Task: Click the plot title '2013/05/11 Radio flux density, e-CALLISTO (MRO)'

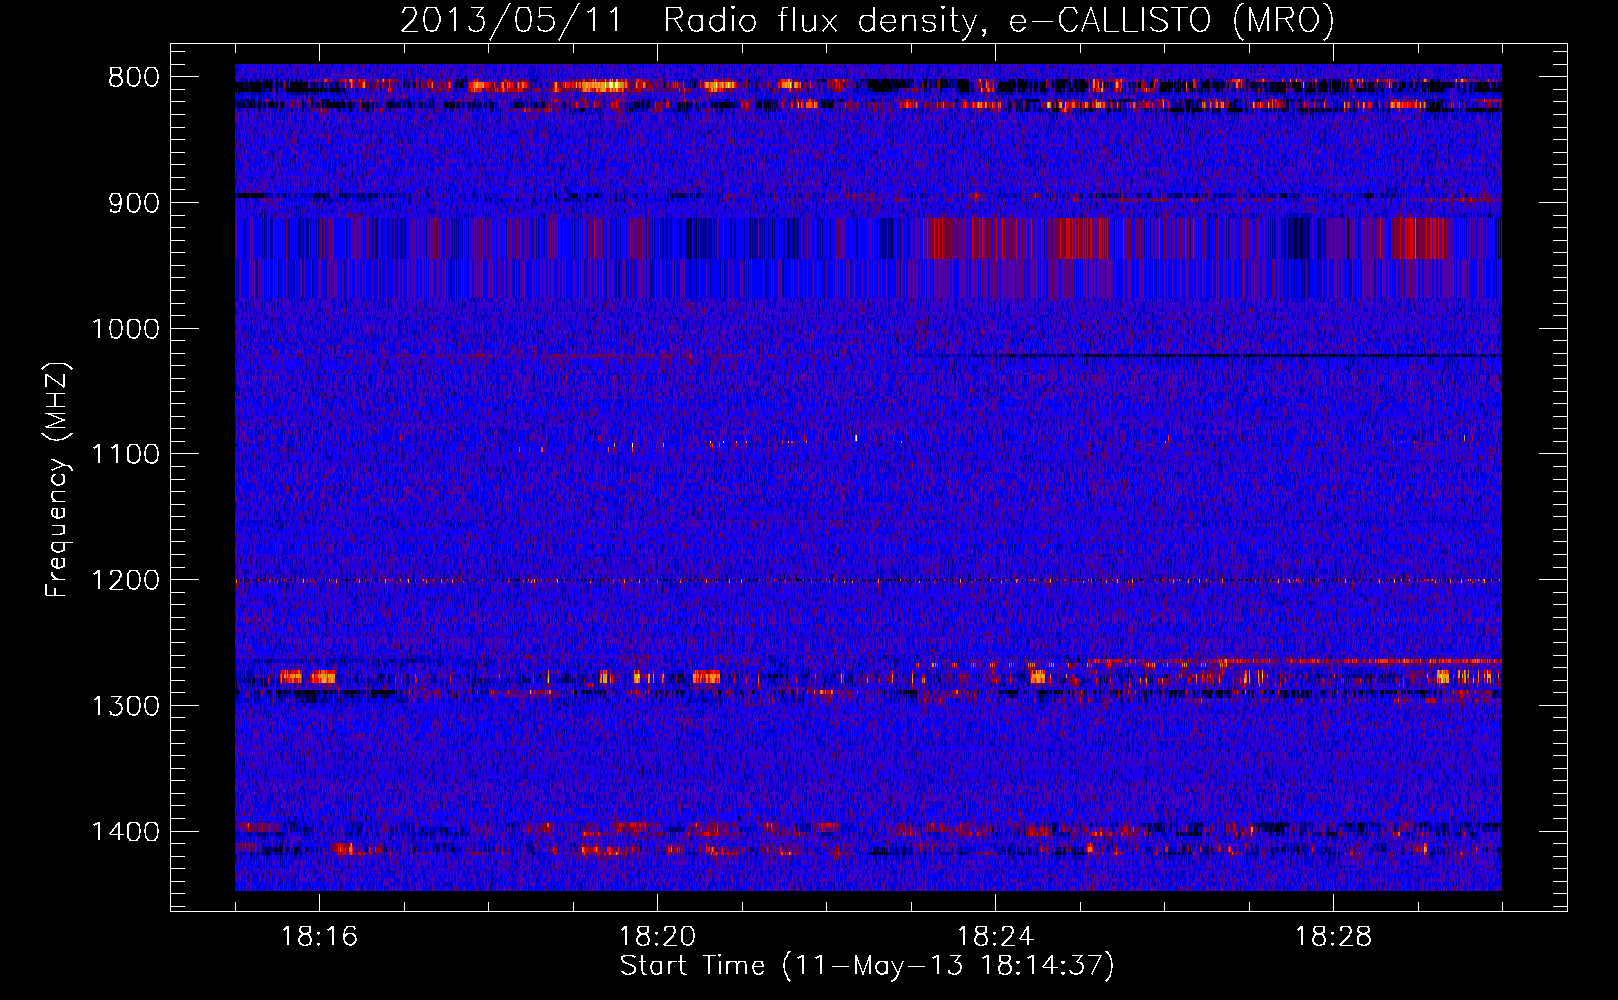Action: 867,21
